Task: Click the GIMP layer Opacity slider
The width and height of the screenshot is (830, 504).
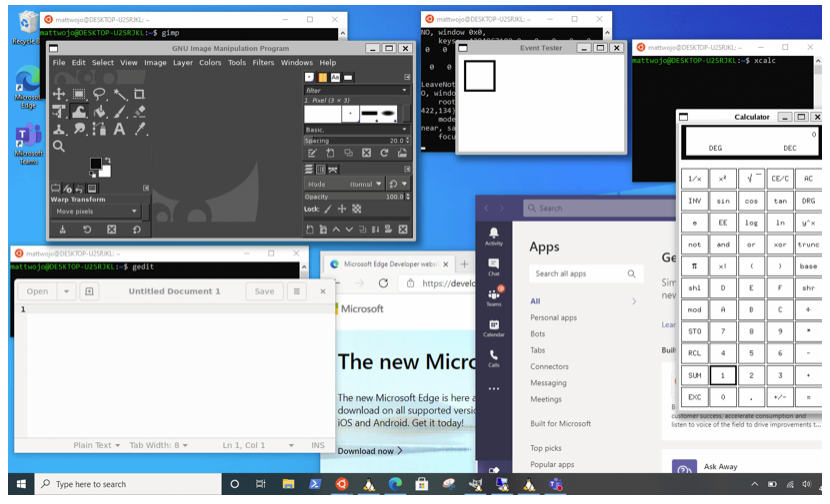Action: 357,196
